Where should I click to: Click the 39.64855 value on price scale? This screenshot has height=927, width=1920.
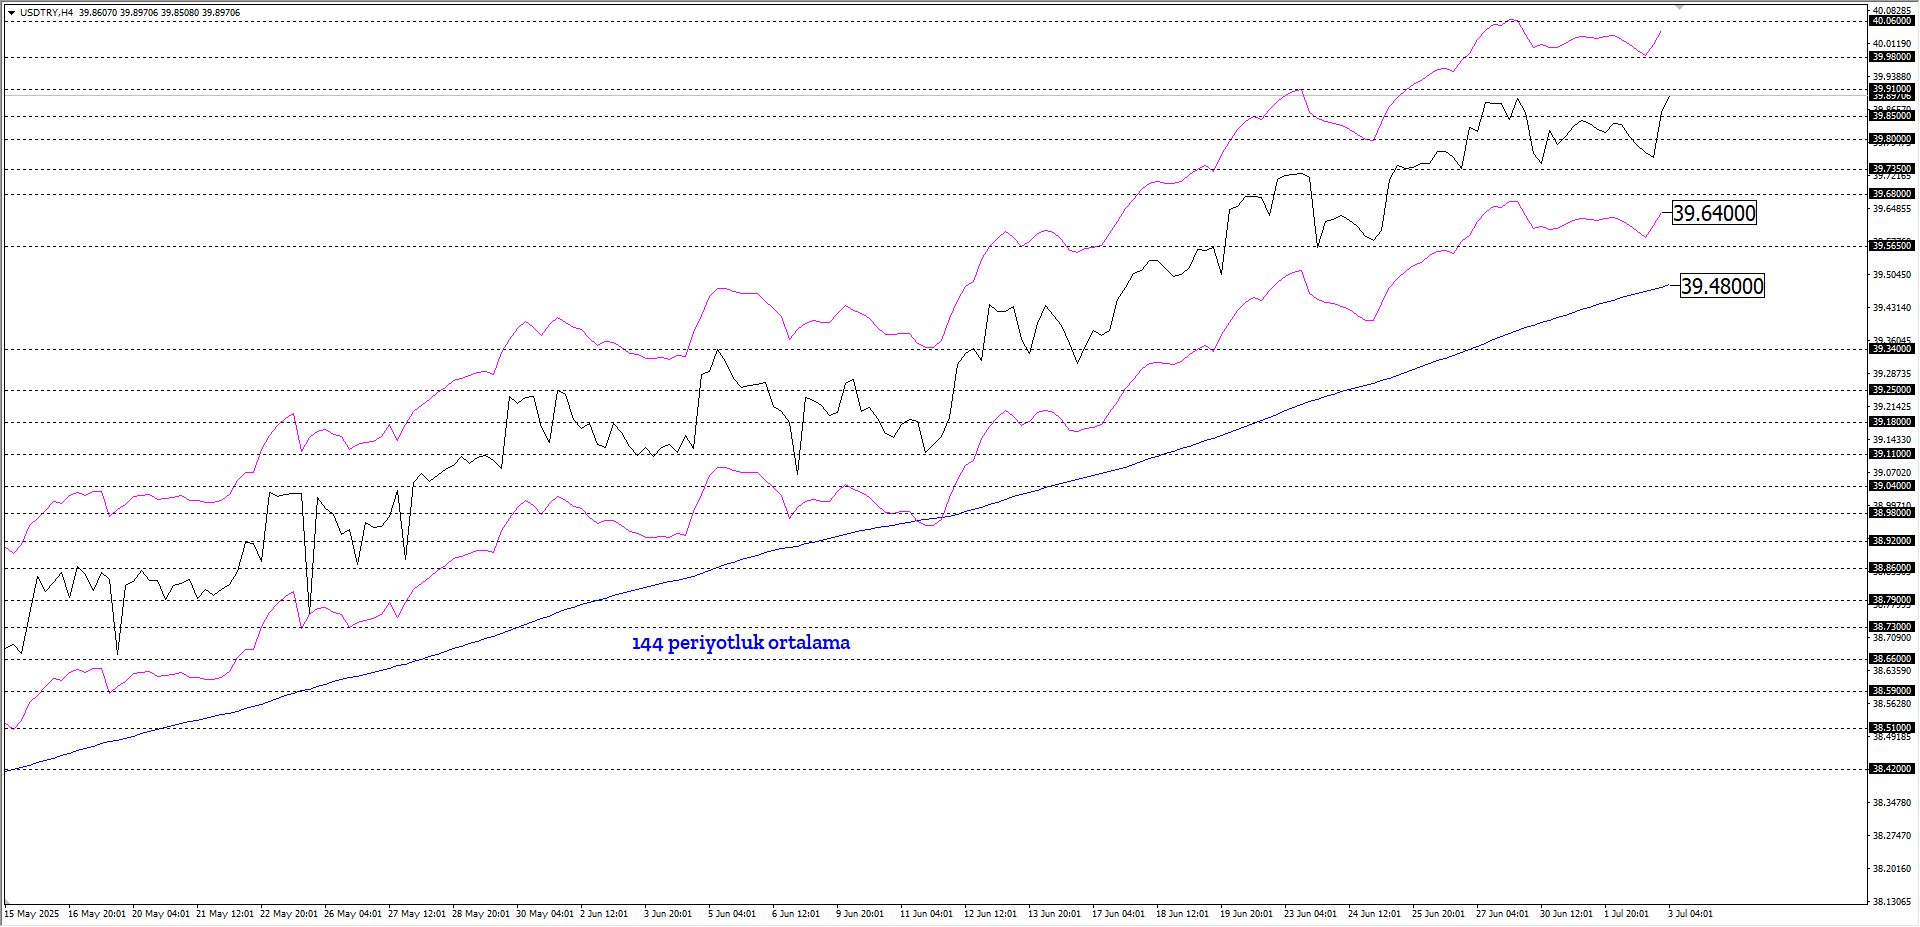[x=1892, y=209]
